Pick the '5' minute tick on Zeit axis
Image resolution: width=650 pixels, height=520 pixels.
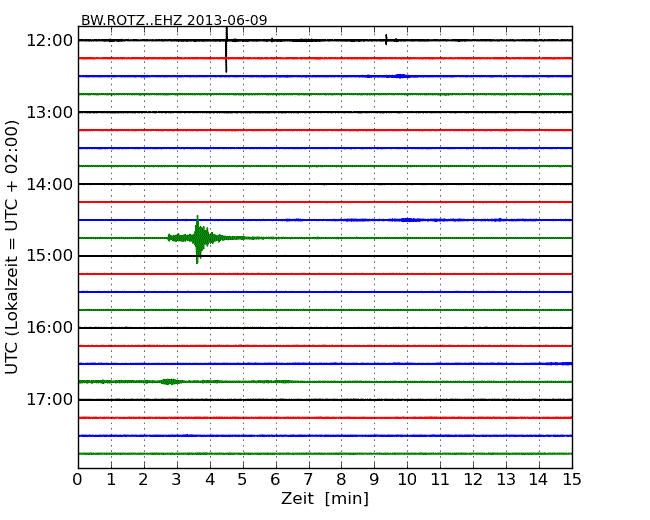243,480
